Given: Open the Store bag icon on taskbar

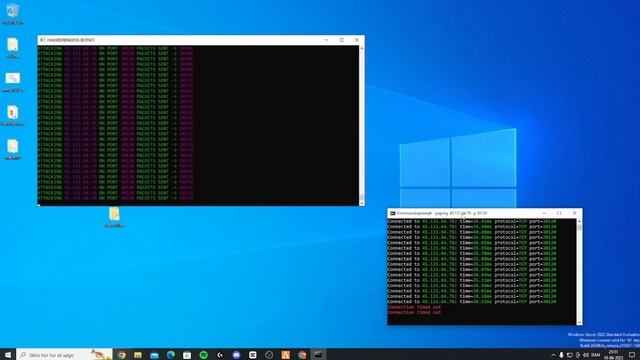Looking at the screenshot, I should click(187, 355).
